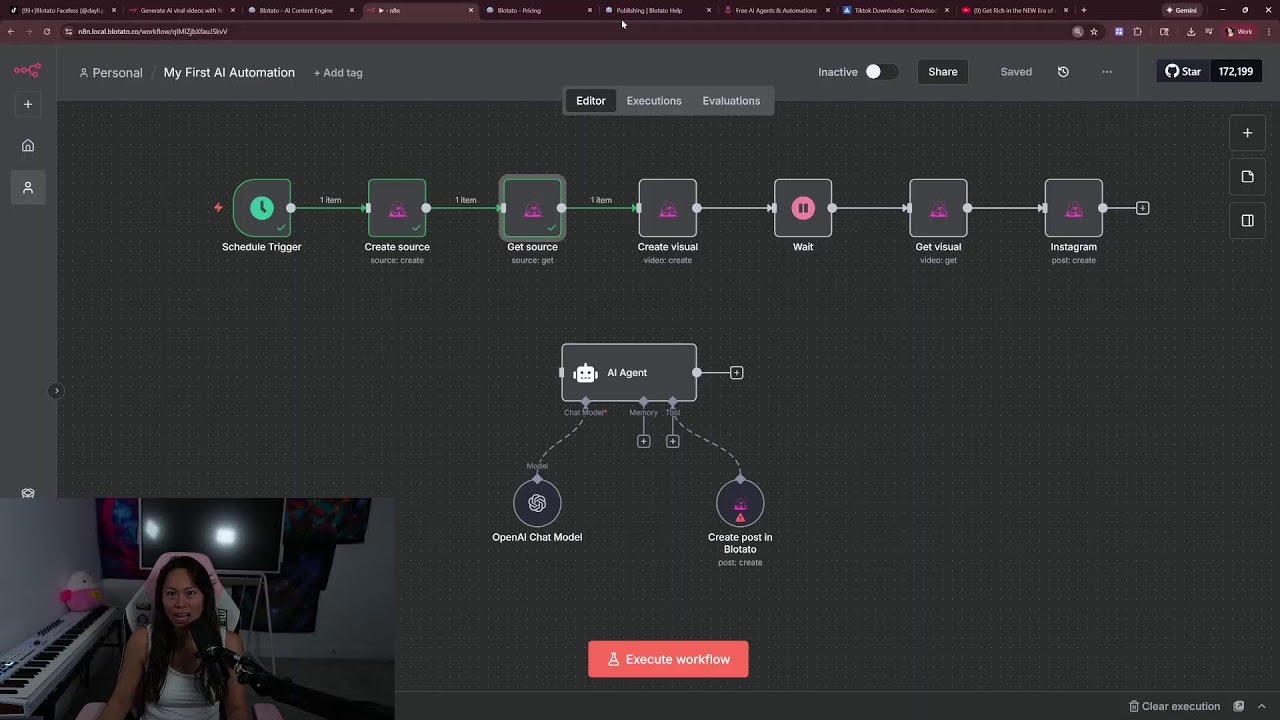Select the Get visual node
The image size is (1280, 720).
pos(938,208)
